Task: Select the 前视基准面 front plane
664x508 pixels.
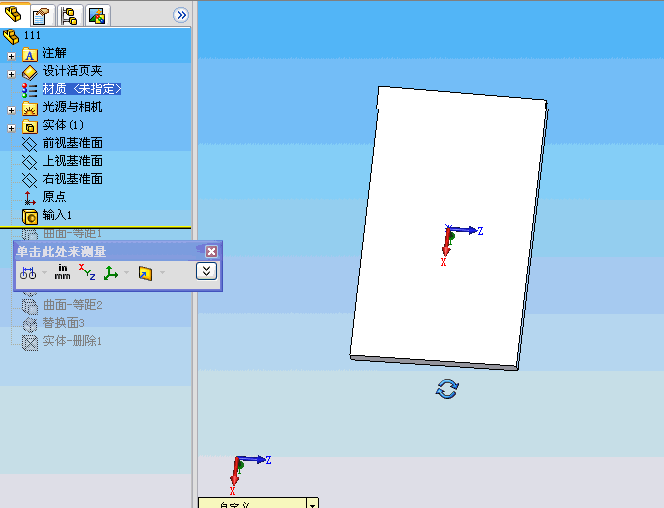Action: pos(72,143)
